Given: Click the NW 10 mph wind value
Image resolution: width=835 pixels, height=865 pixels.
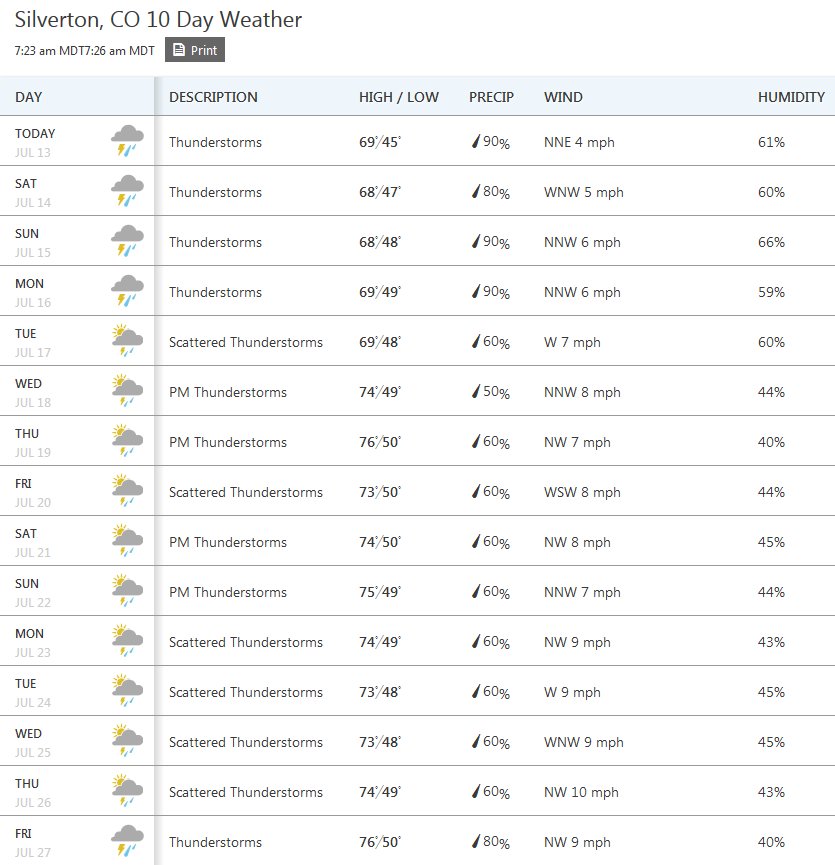Looking at the screenshot, I should pyautogui.click(x=581, y=792).
